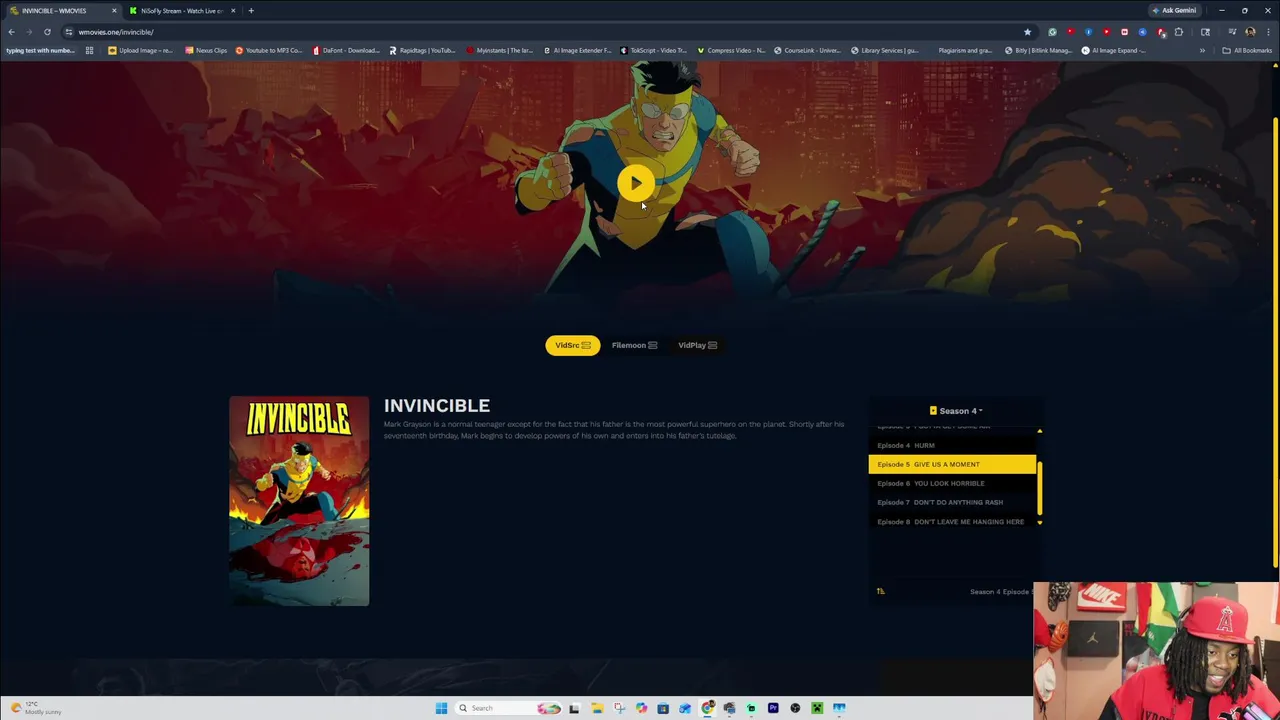The width and height of the screenshot is (1280, 720).
Task: Open the Library Services bookmark
Action: pyautogui.click(x=885, y=50)
